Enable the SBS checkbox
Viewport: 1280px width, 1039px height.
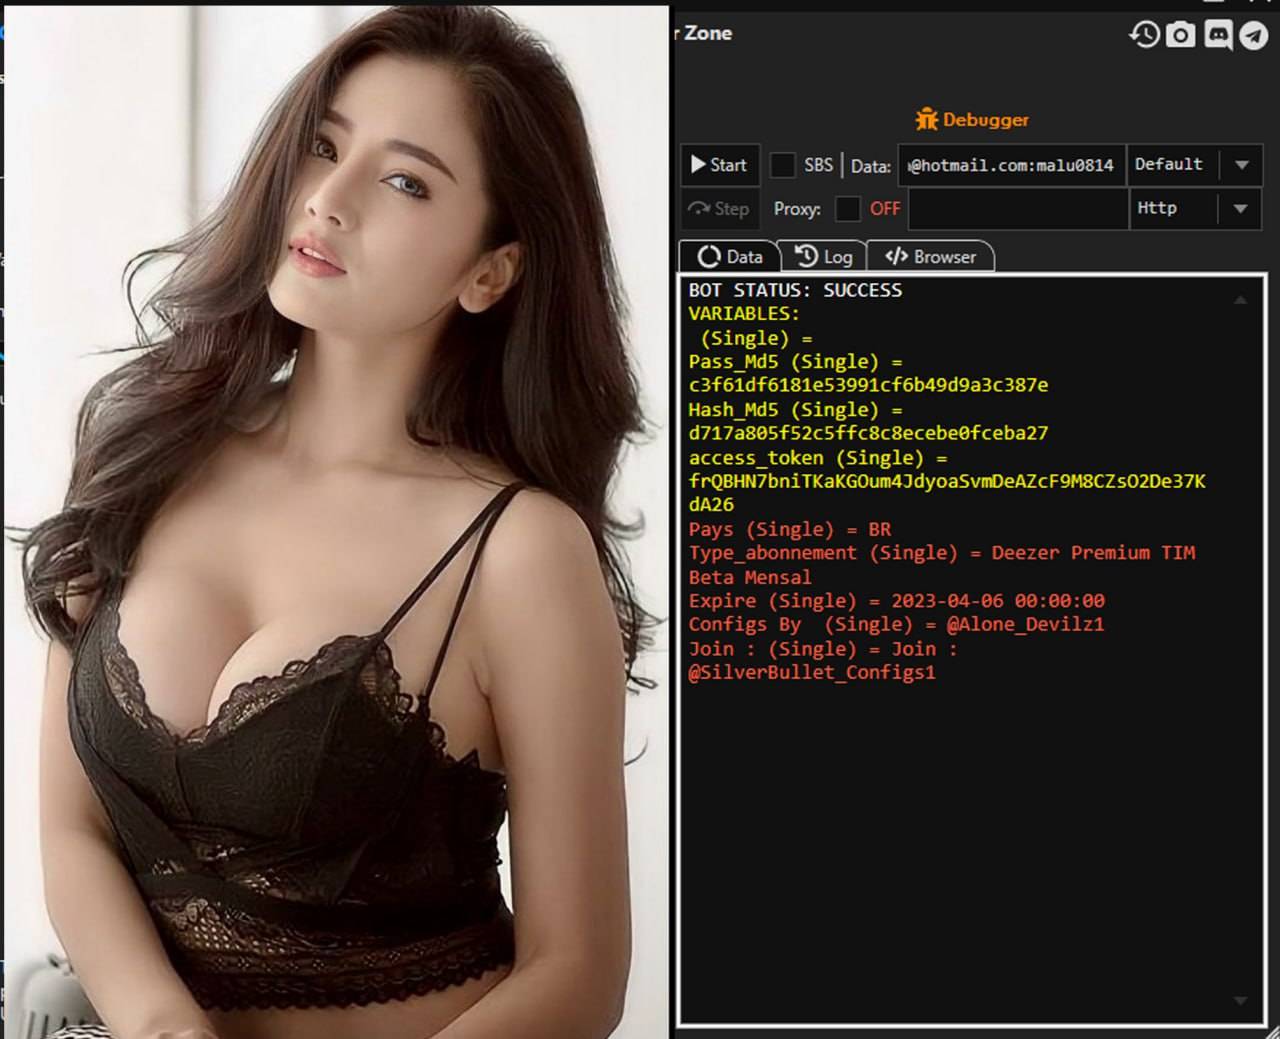(783, 165)
